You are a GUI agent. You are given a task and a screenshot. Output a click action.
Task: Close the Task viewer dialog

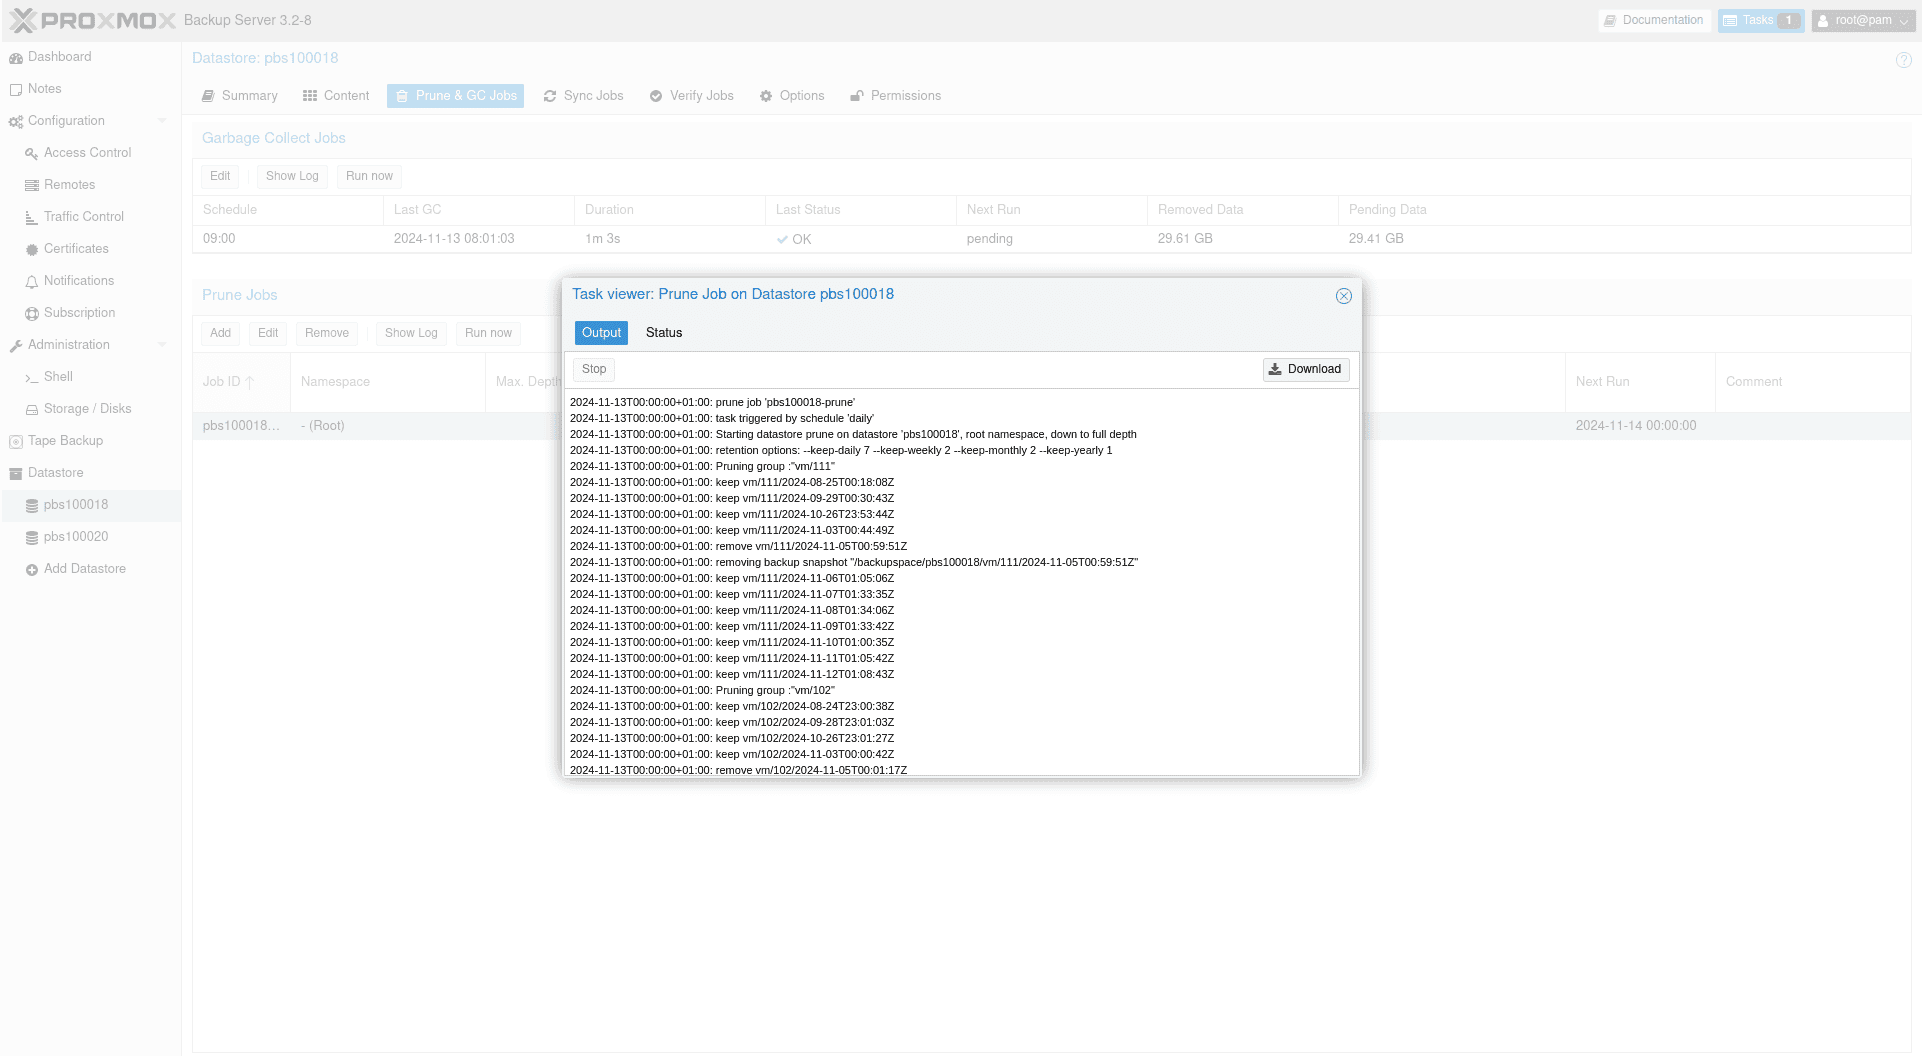coord(1343,296)
